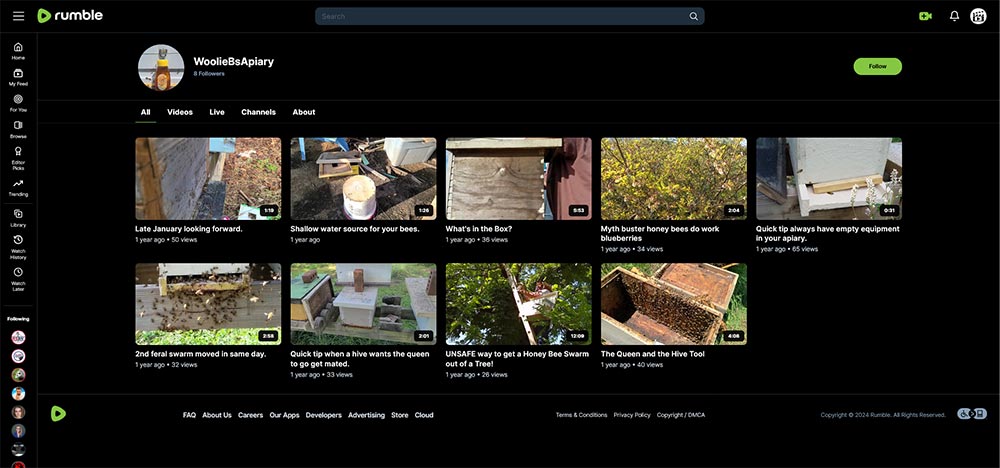Open the hamburger menu icon

coord(18,16)
